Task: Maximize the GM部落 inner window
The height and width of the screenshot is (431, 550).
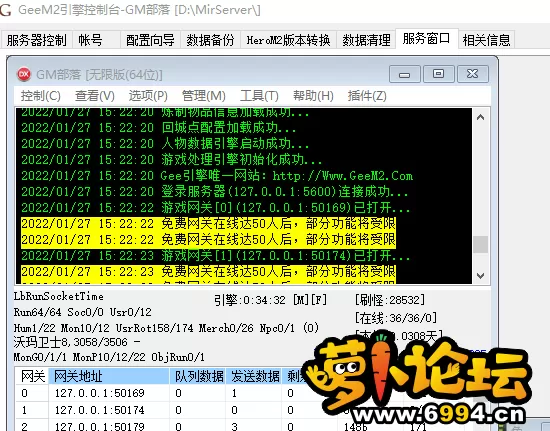Action: 438,74
